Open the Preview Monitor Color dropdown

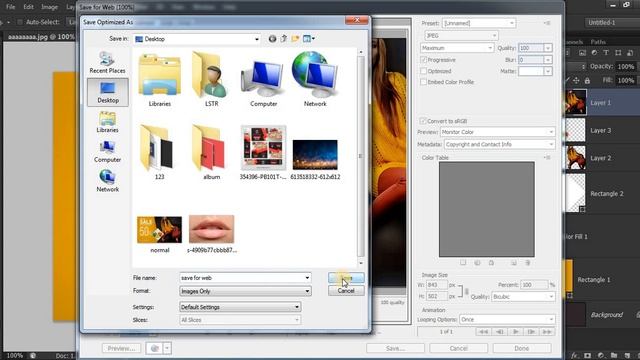[498, 132]
